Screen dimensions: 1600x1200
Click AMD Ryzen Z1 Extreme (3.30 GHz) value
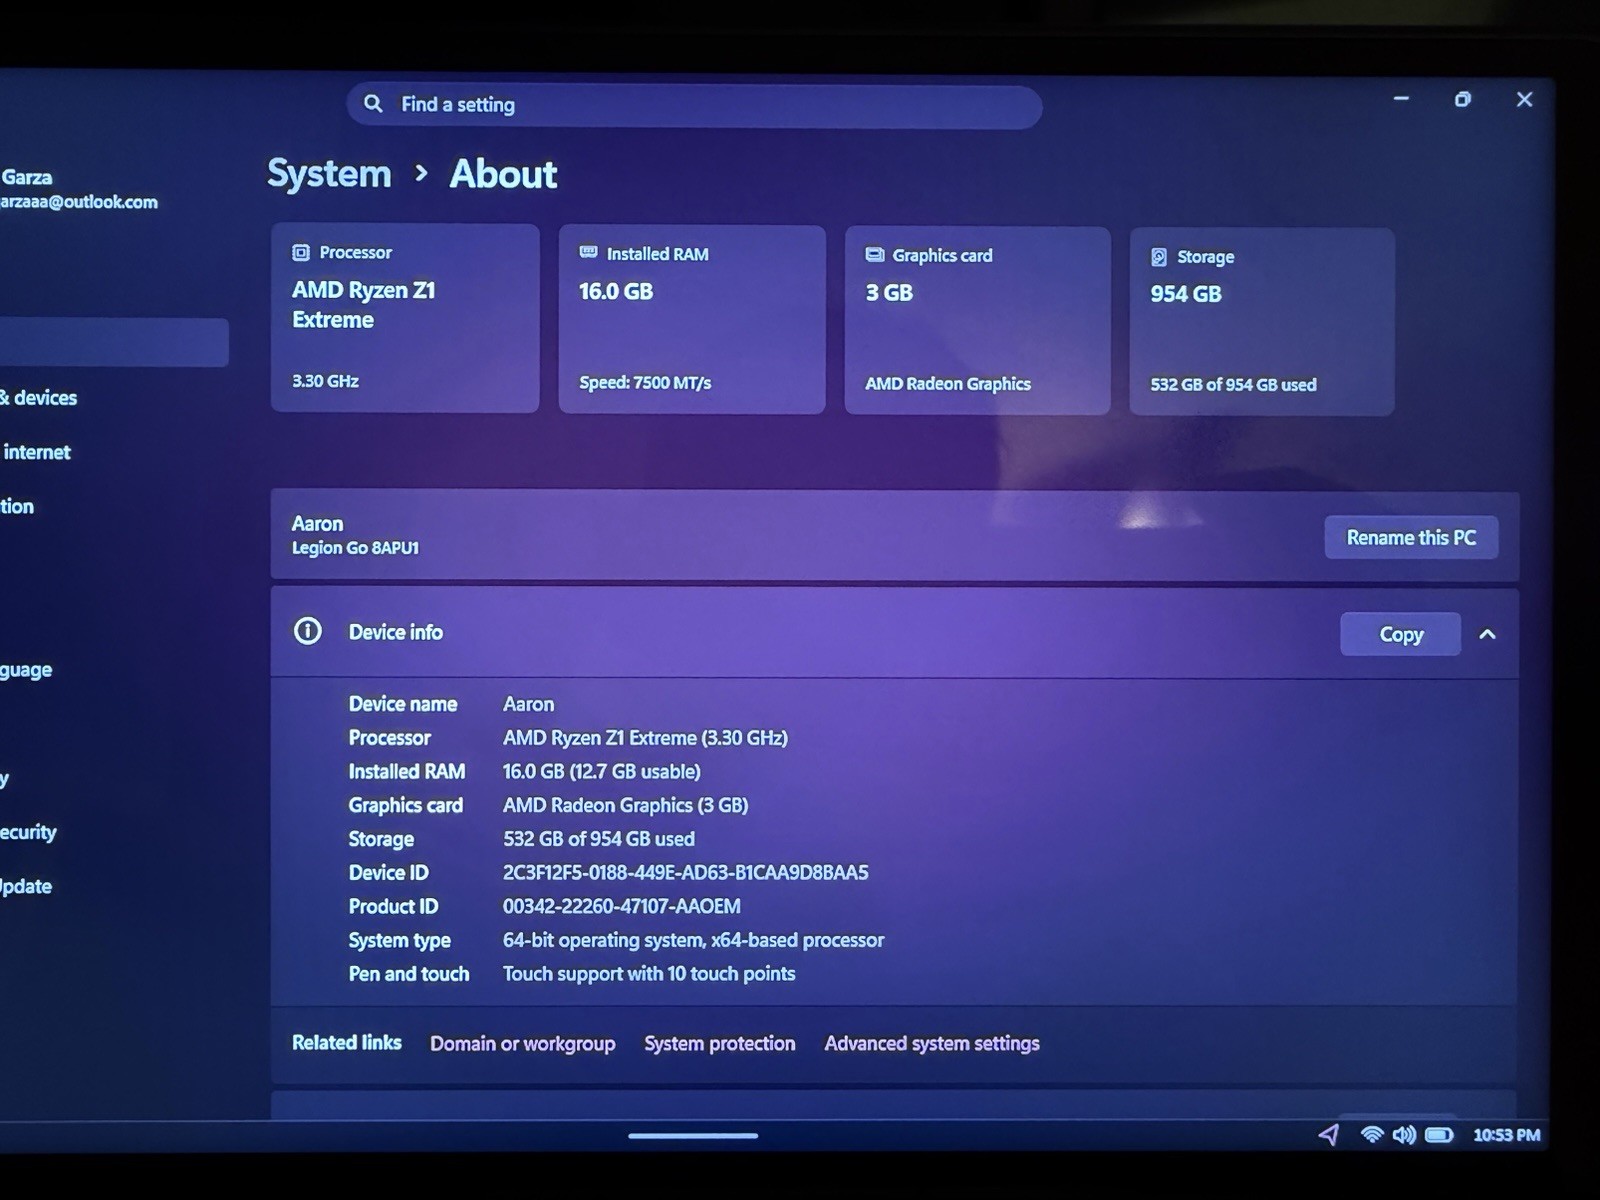pos(645,738)
